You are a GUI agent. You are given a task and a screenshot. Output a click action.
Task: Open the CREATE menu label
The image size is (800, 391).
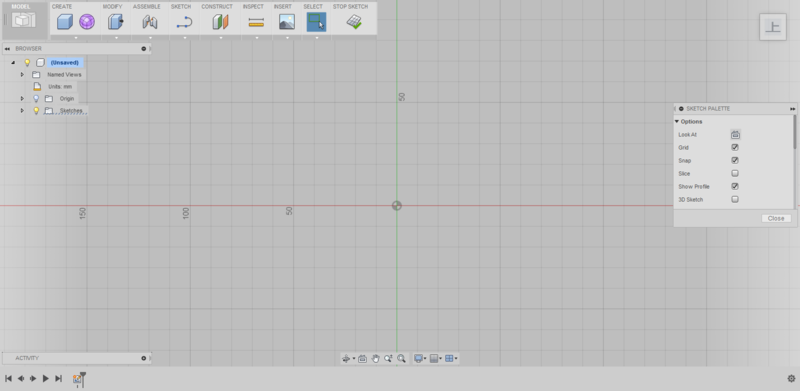point(62,7)
